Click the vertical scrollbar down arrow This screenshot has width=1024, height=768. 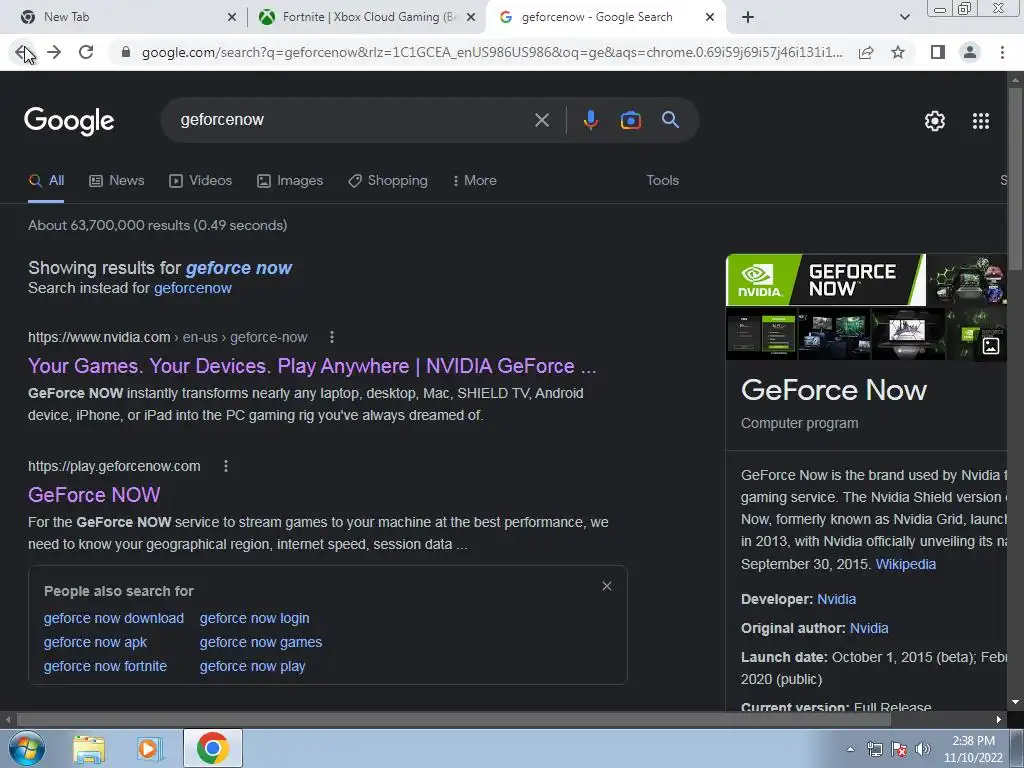(1016, 702)
